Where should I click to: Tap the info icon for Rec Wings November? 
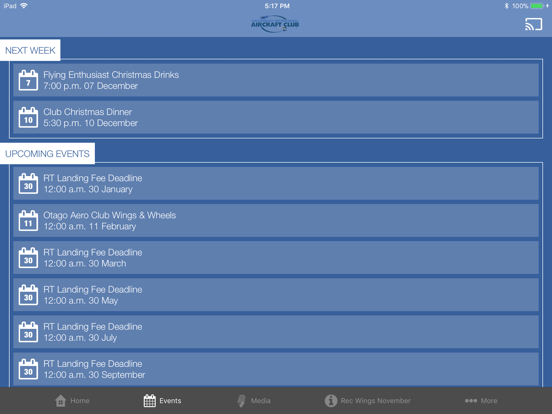[331, 401]
